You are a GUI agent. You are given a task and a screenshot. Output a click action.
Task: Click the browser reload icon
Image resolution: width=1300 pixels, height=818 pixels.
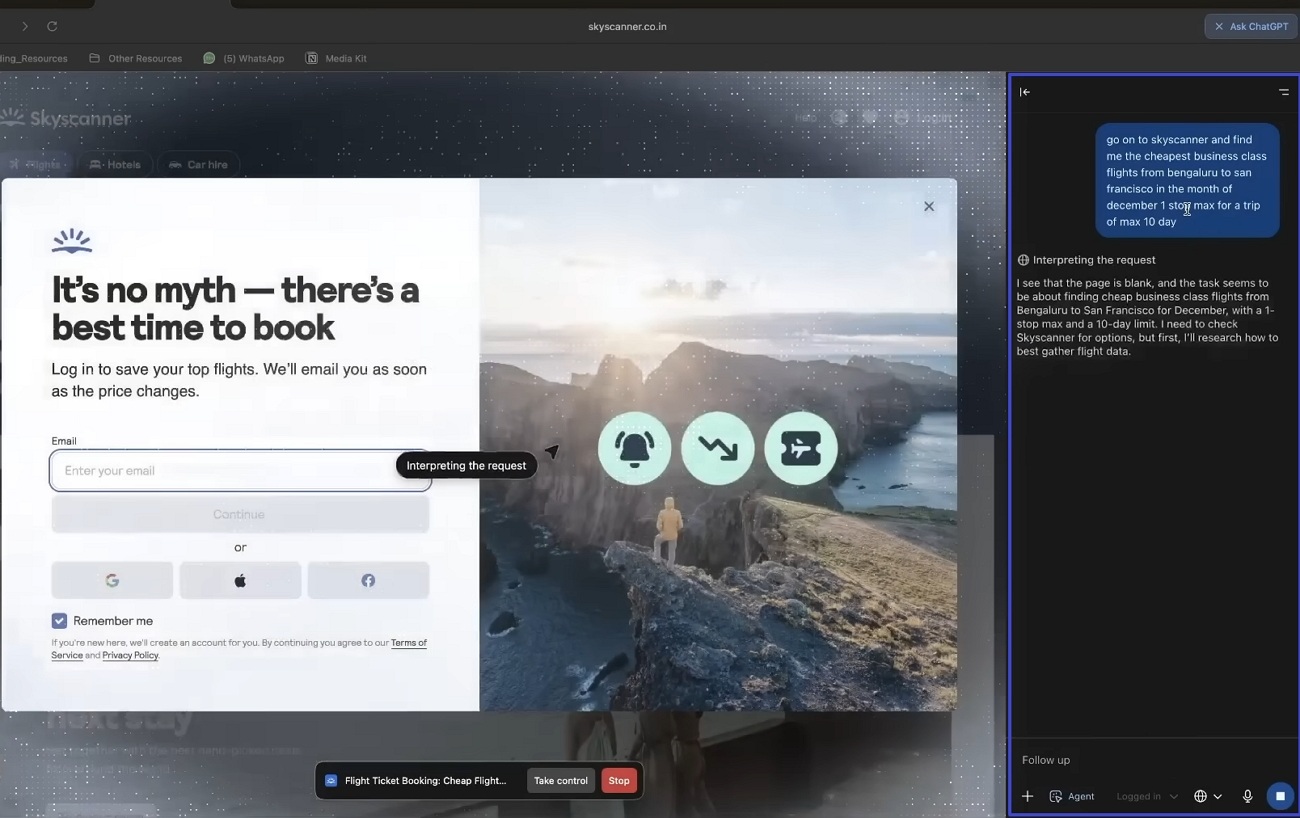pyautogui.click(x=52, y=26)
